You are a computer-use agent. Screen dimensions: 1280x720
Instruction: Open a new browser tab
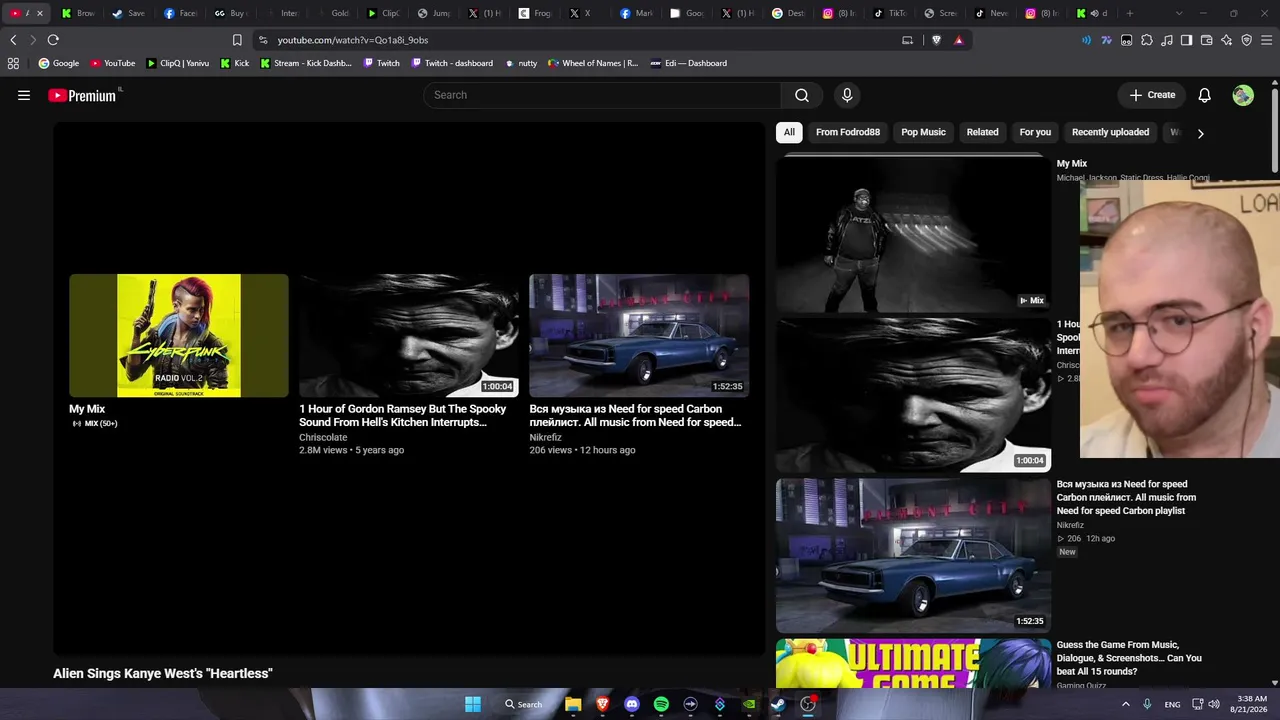click(1130, 13)
